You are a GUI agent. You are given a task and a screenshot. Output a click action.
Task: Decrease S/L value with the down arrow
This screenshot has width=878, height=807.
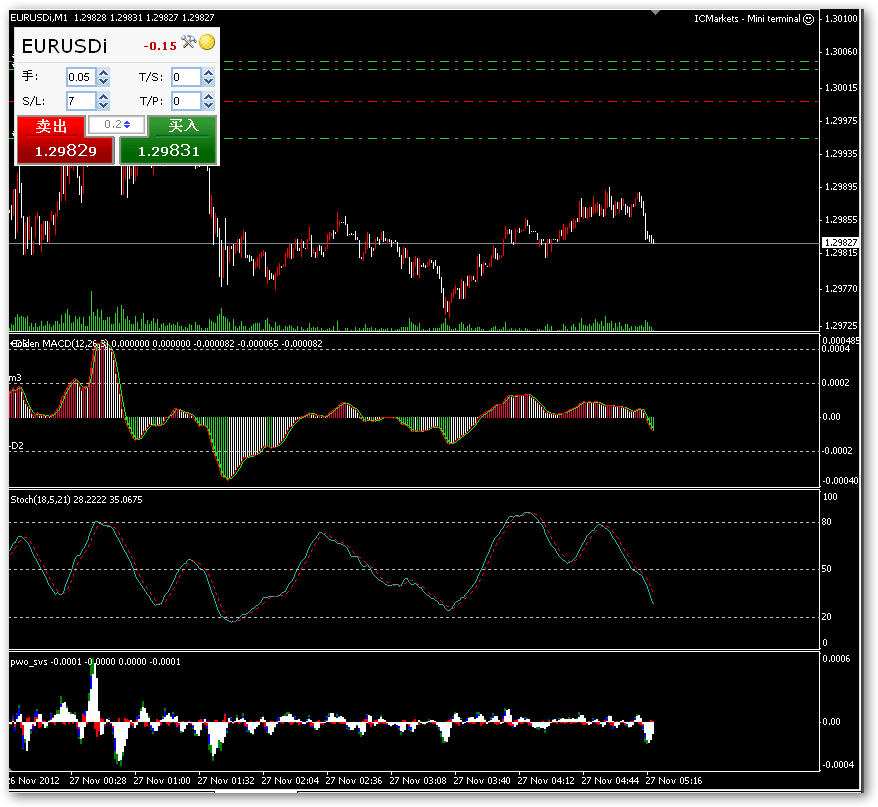coord(104,105)
